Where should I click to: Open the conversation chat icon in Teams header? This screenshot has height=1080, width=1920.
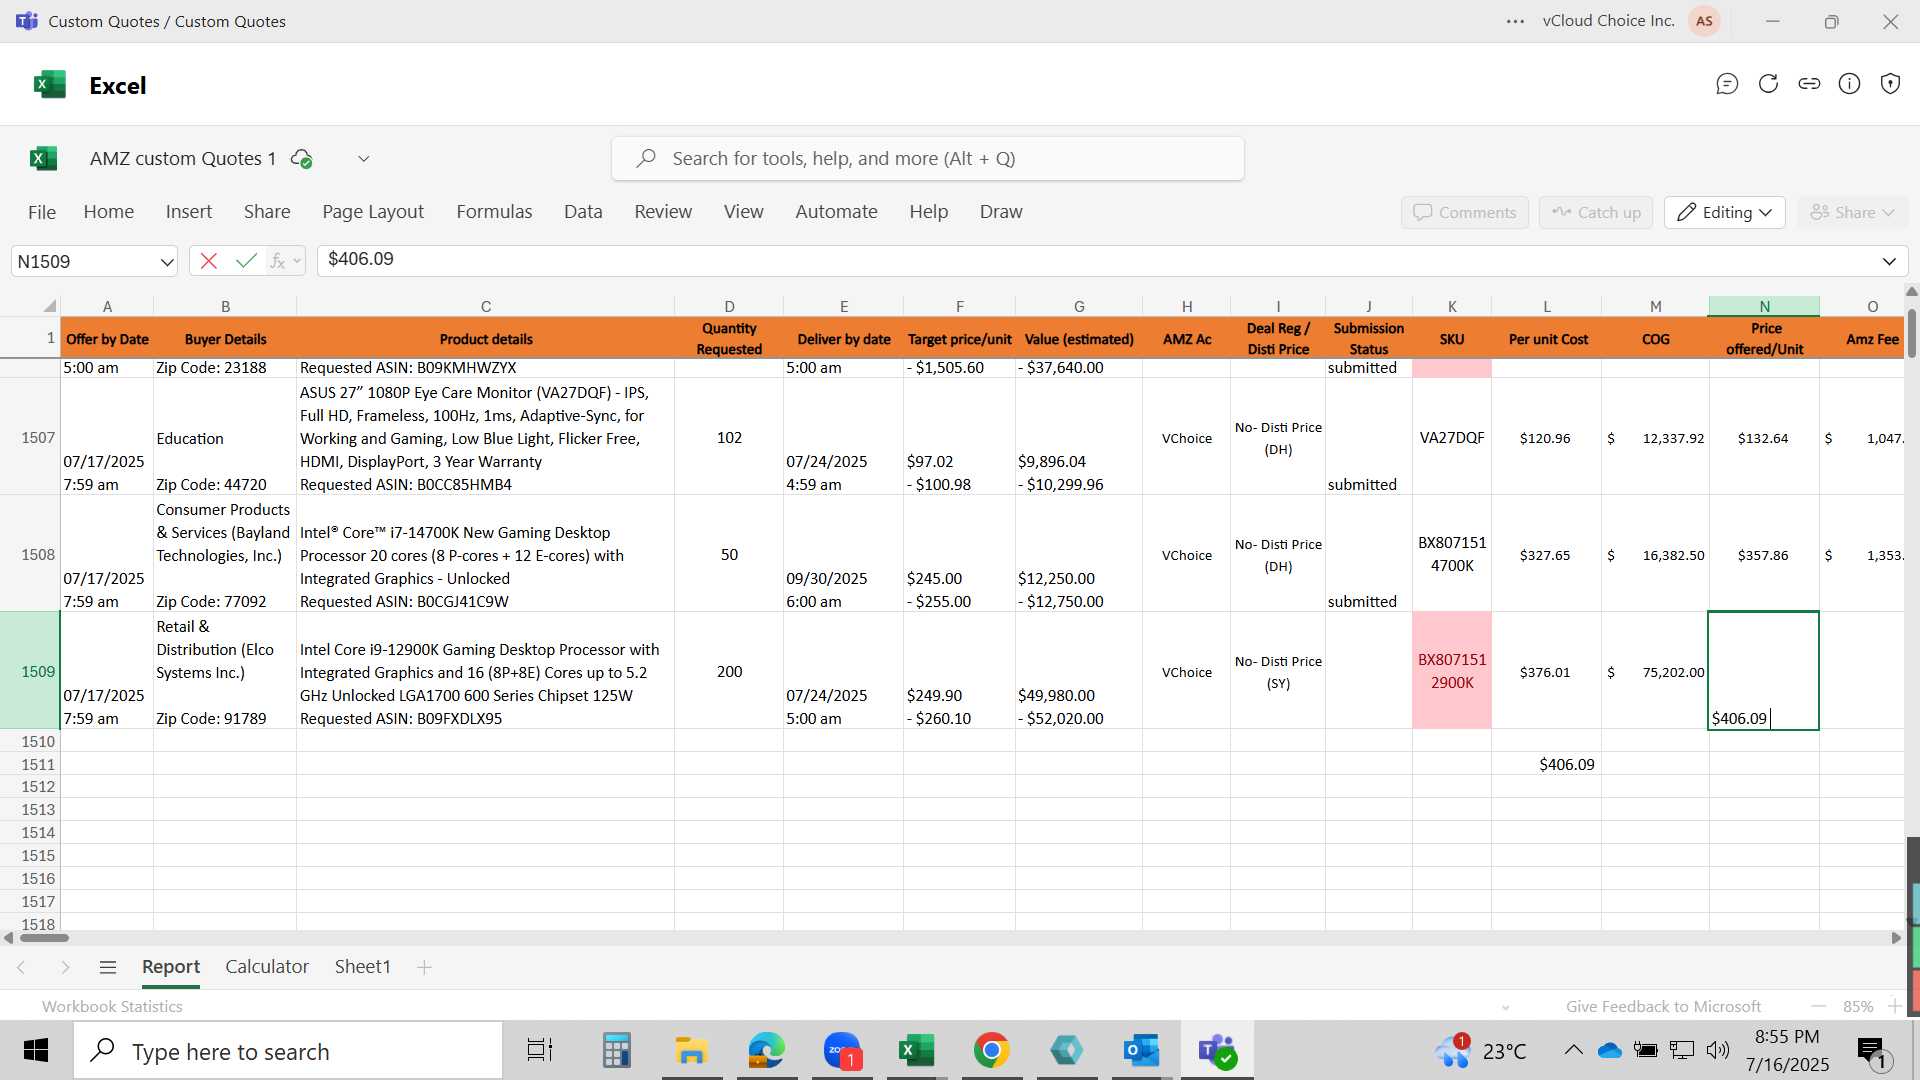tap(1727, 84)
